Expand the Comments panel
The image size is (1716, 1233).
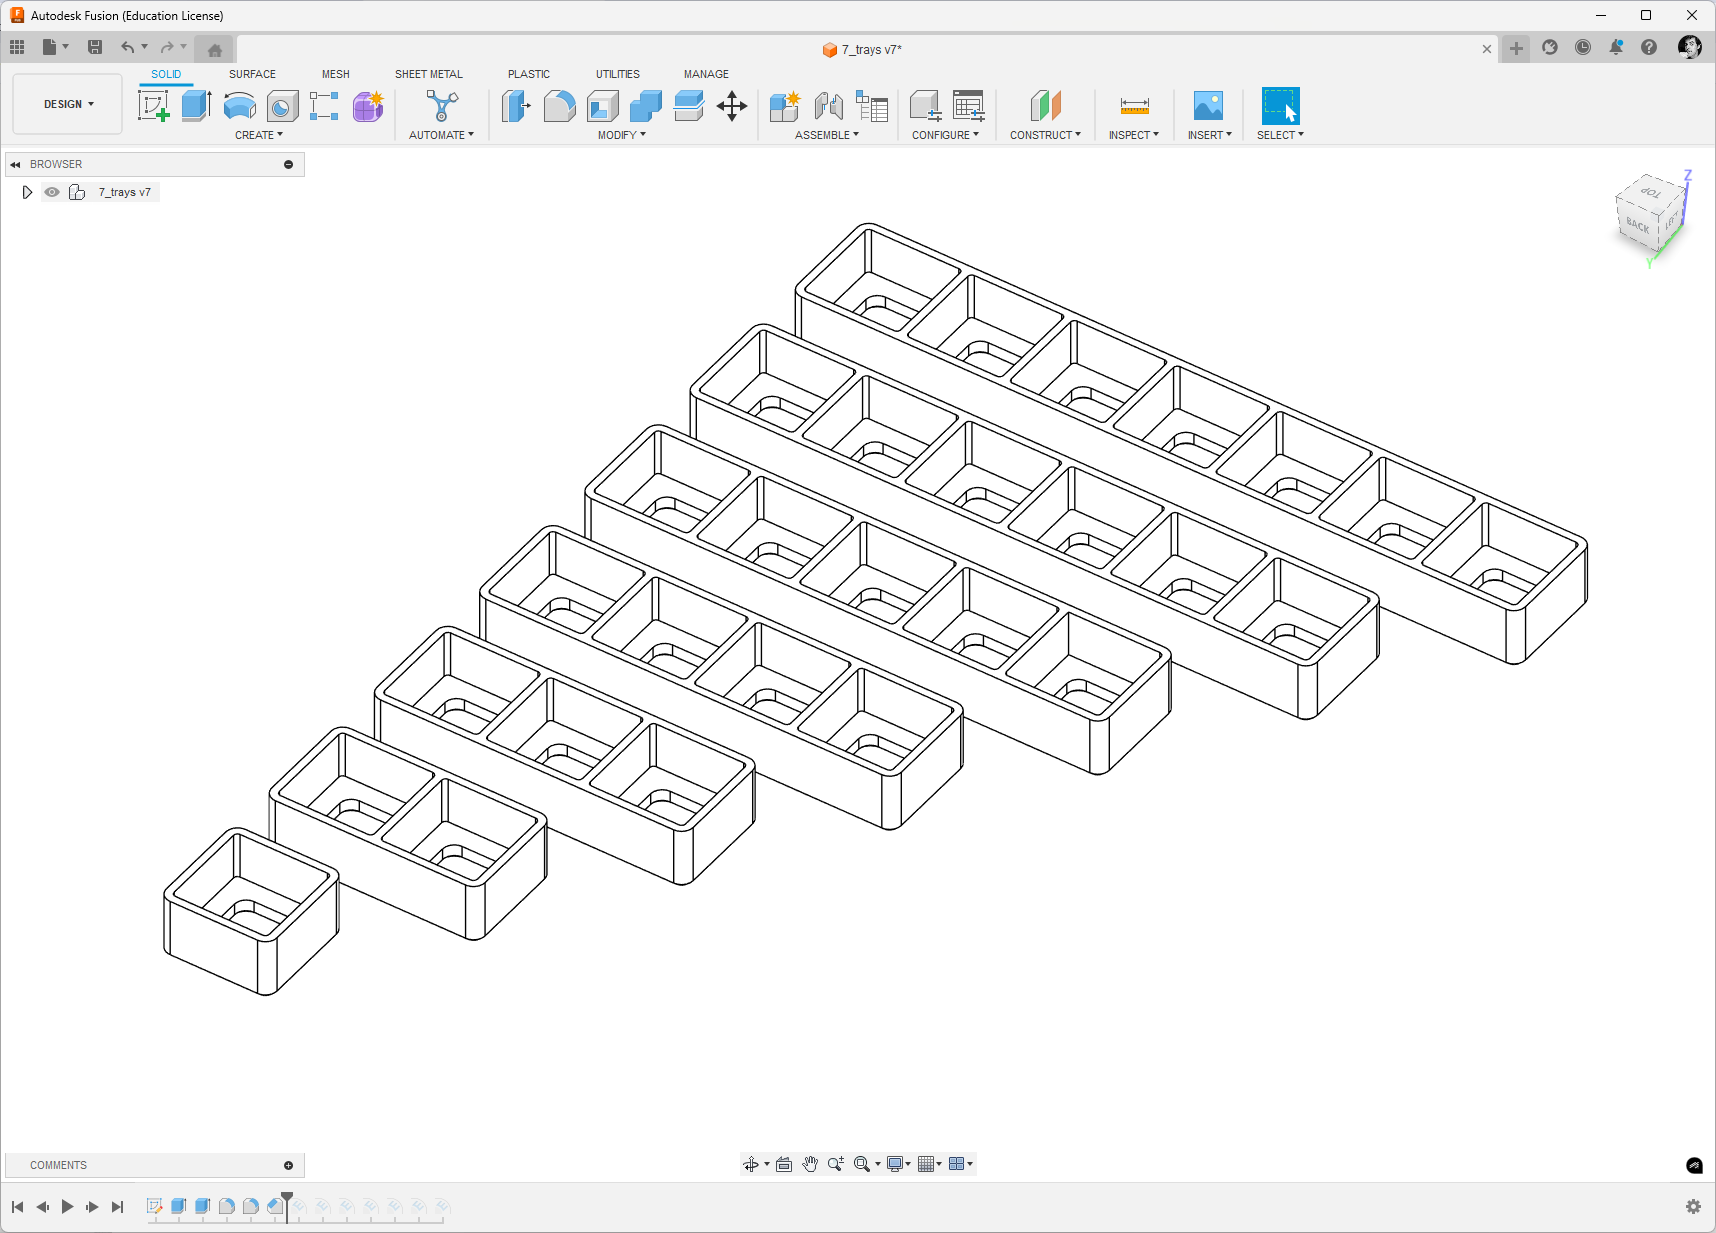click(289, 1165)
